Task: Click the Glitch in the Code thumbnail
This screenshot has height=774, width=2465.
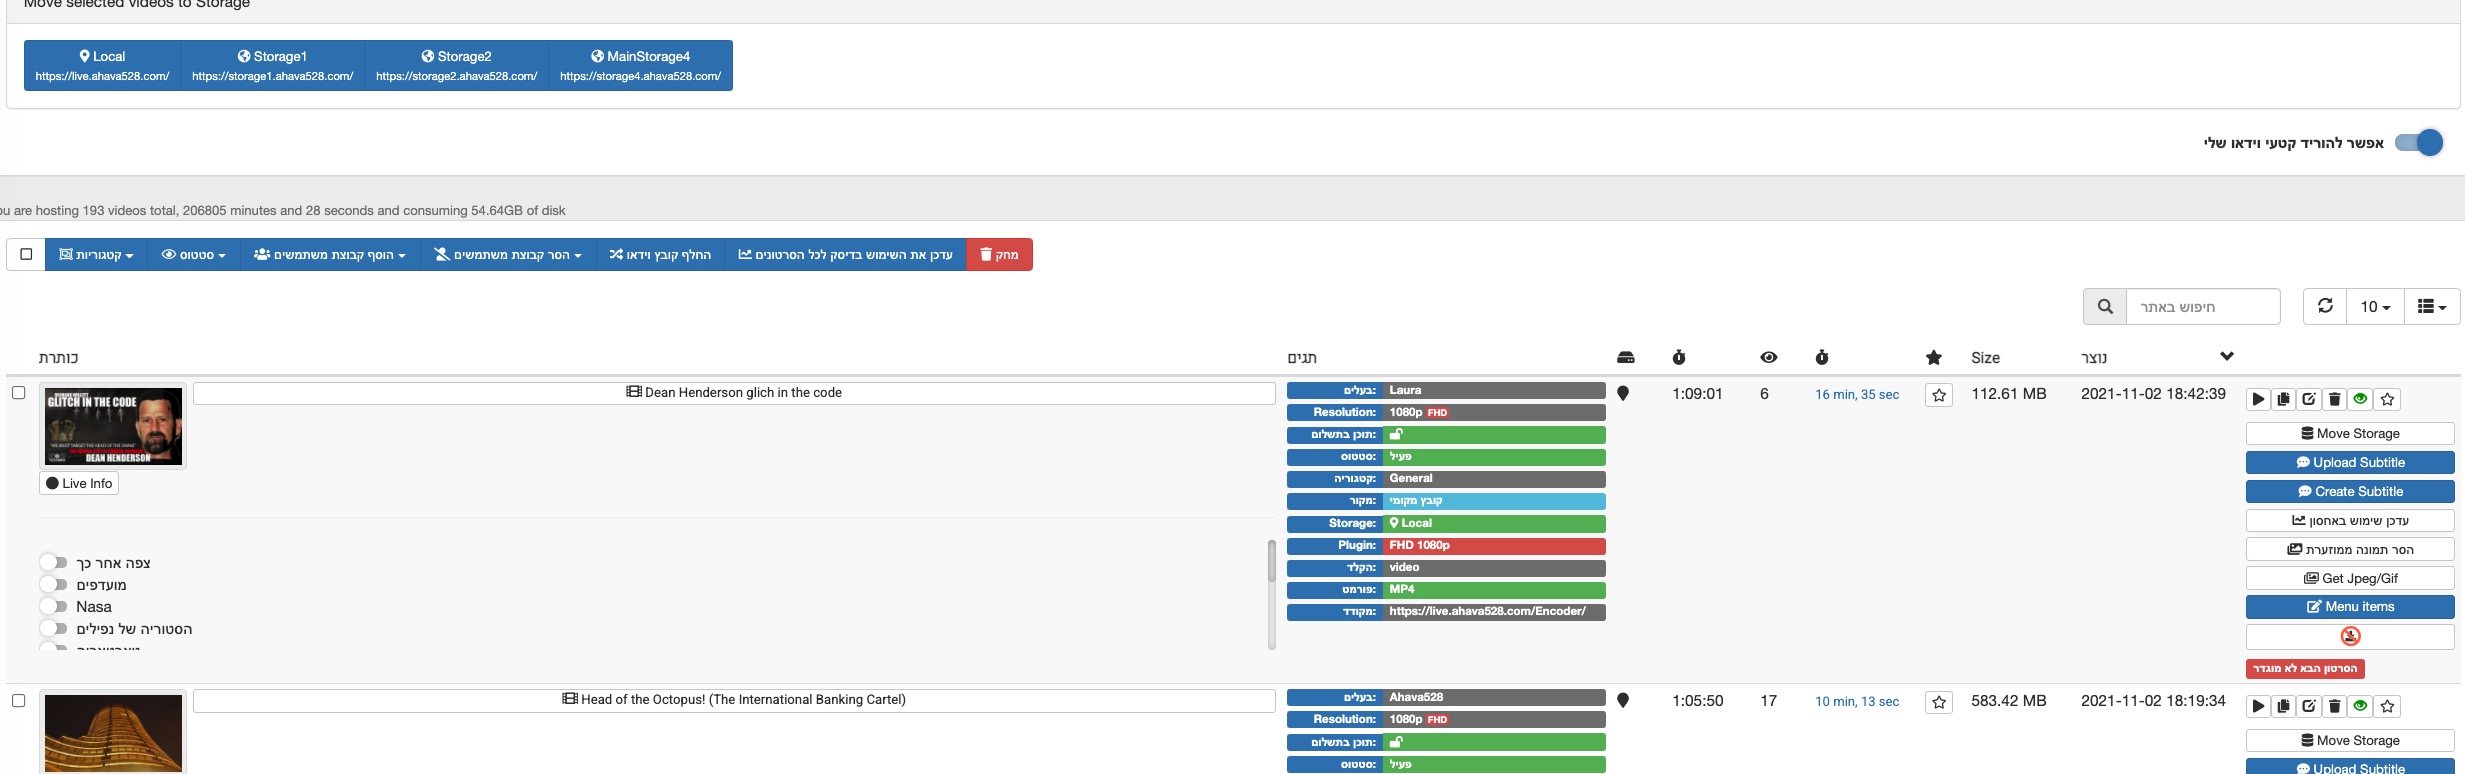Action: point(113,426)
